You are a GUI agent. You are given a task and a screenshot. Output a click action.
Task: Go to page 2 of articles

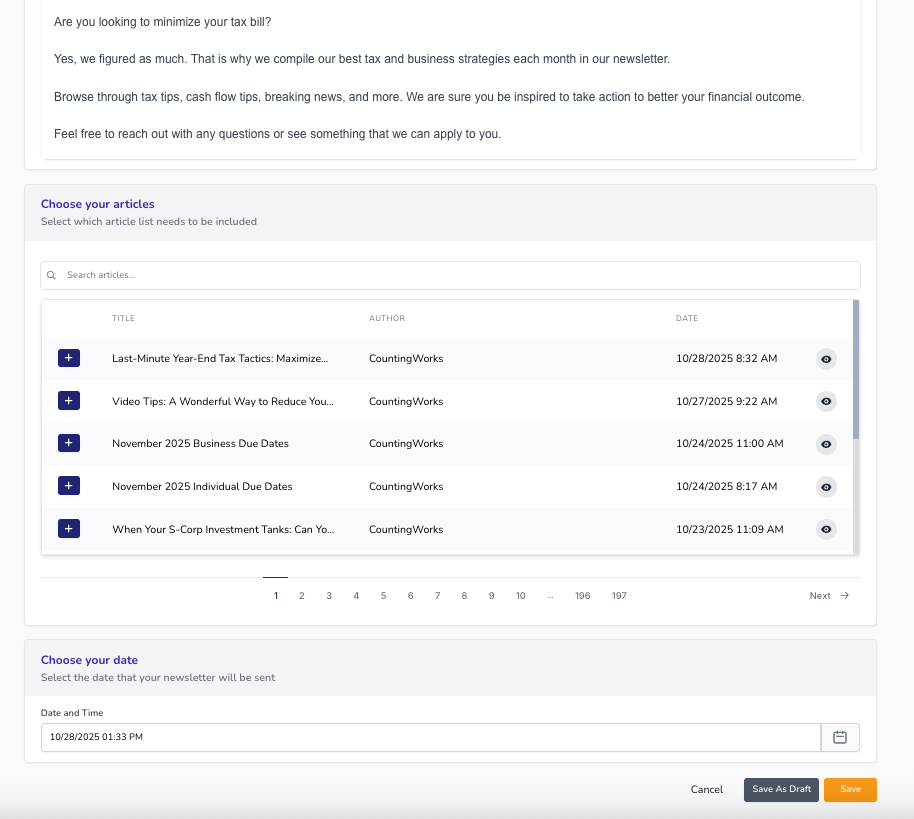[x=302, y=596]
